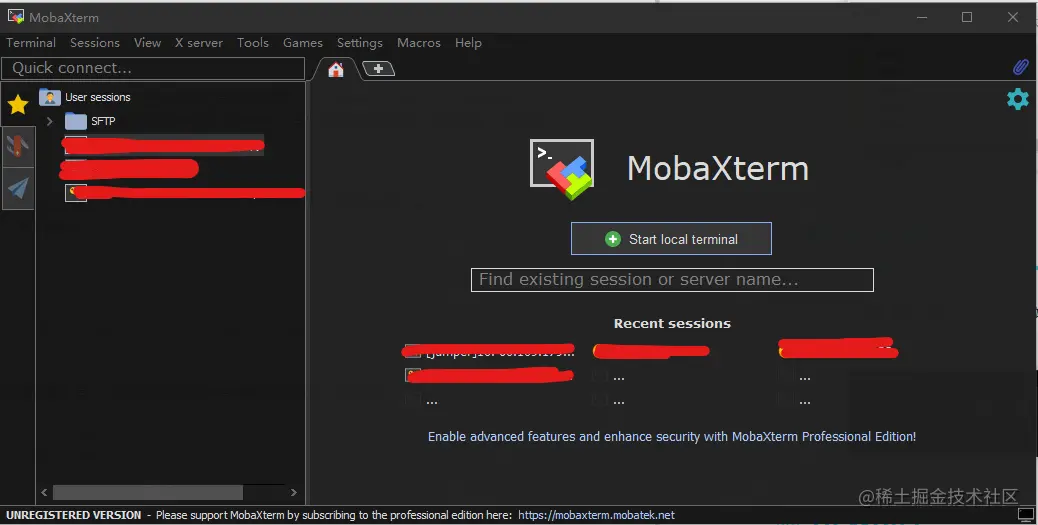Screen dimensions: 1038x525
Task: Click the MobaXterm title bar app icon
Action: coord(16,17)
